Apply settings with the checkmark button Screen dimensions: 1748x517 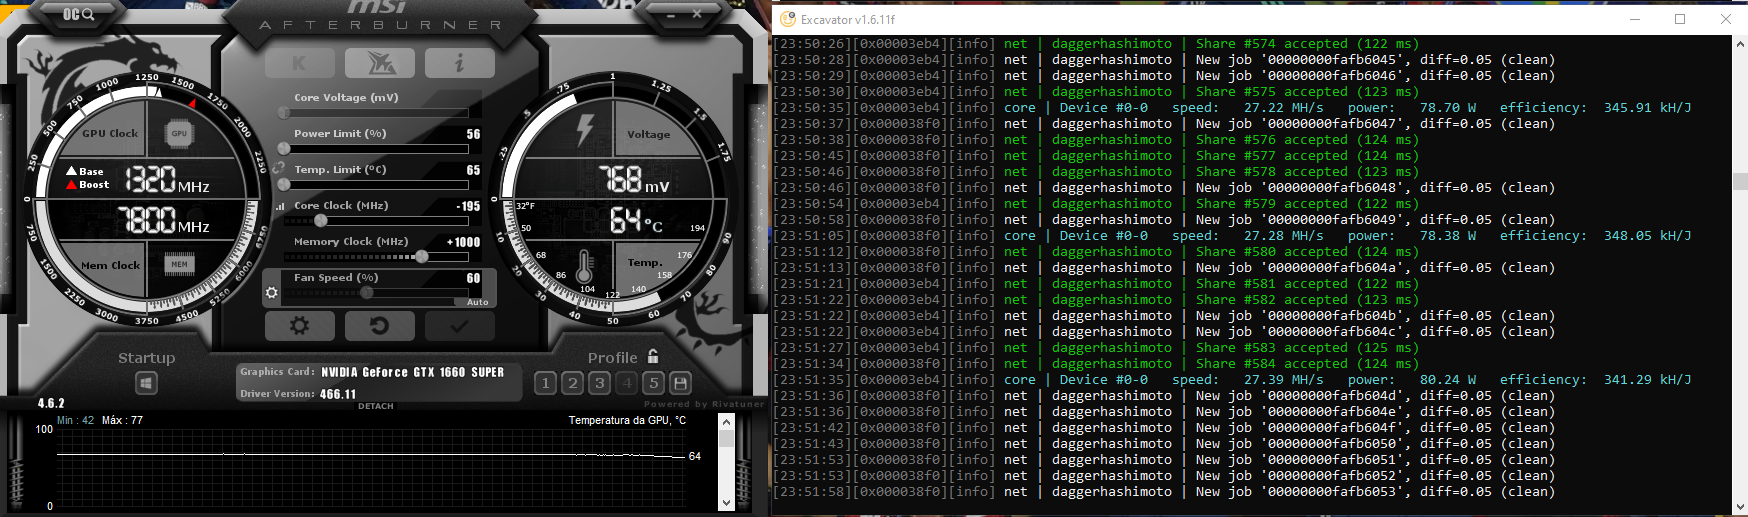pyautogui.click(x=459, y=326)
